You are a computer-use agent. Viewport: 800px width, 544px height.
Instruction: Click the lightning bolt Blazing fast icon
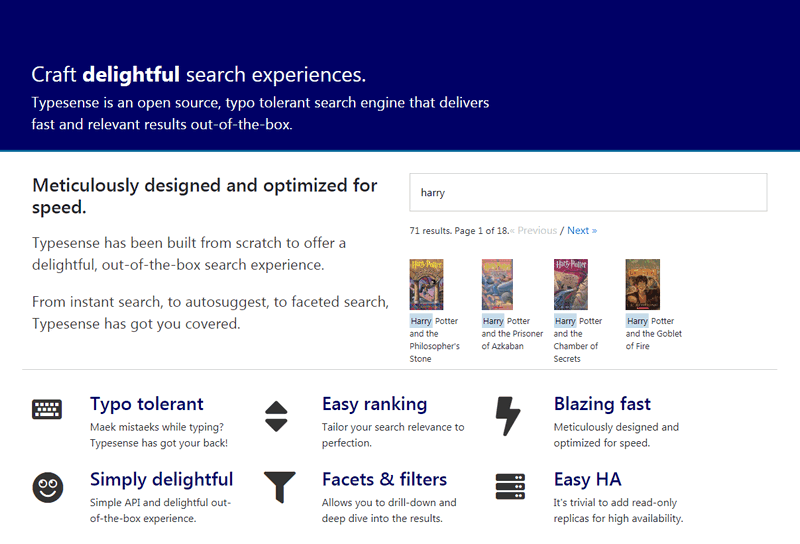(x=509, y=415)
